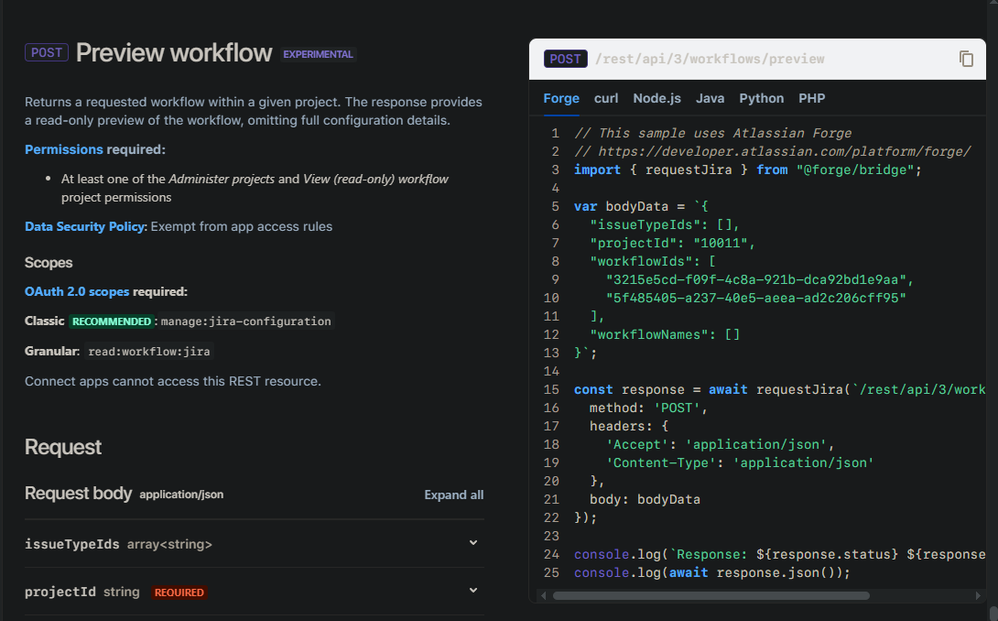
Task: Click the EXPERIMENTAL label badge
Action: pyautogui.click(x=318, y=54)
